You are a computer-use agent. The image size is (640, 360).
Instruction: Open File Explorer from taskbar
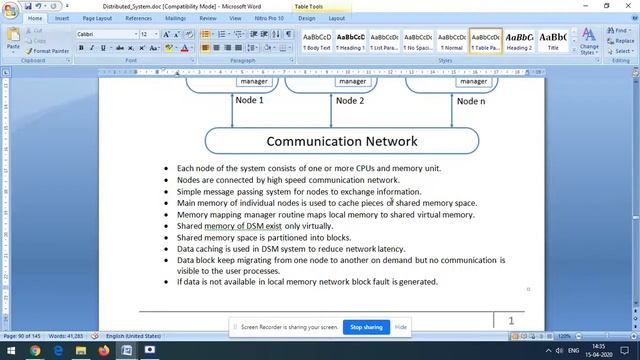81,351
